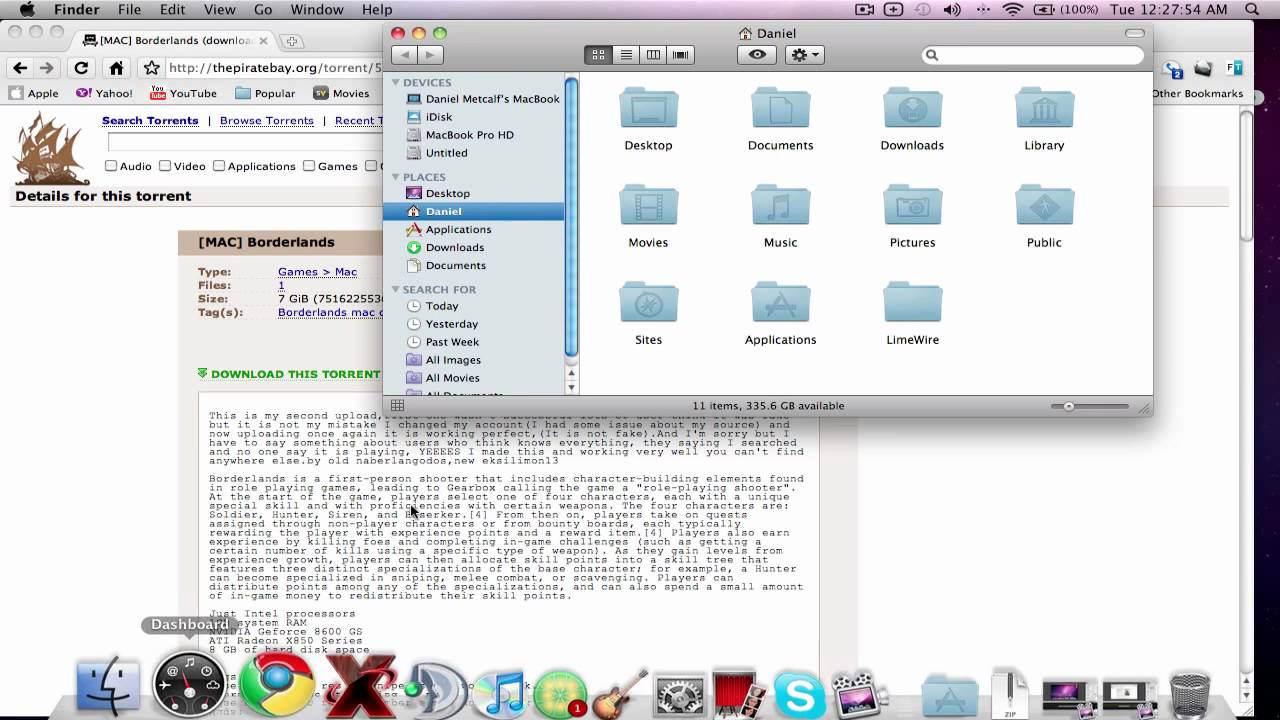Adjust the Finder icon size slider
The width and height of the screenshot is (1280, 720).
[1069, 406]
